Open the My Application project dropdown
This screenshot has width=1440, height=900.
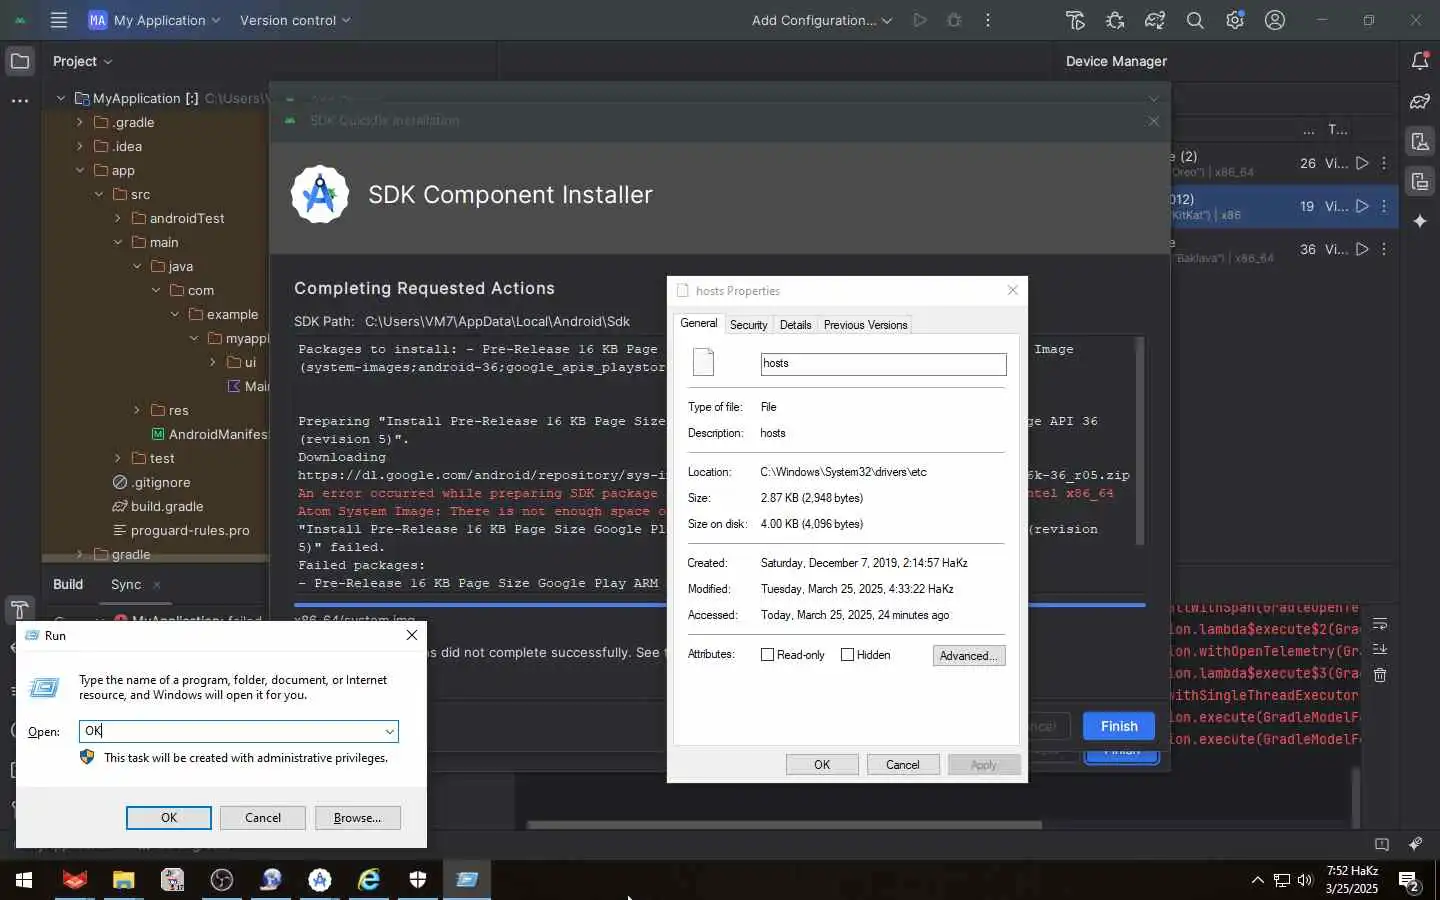click(x=155, y=20)
